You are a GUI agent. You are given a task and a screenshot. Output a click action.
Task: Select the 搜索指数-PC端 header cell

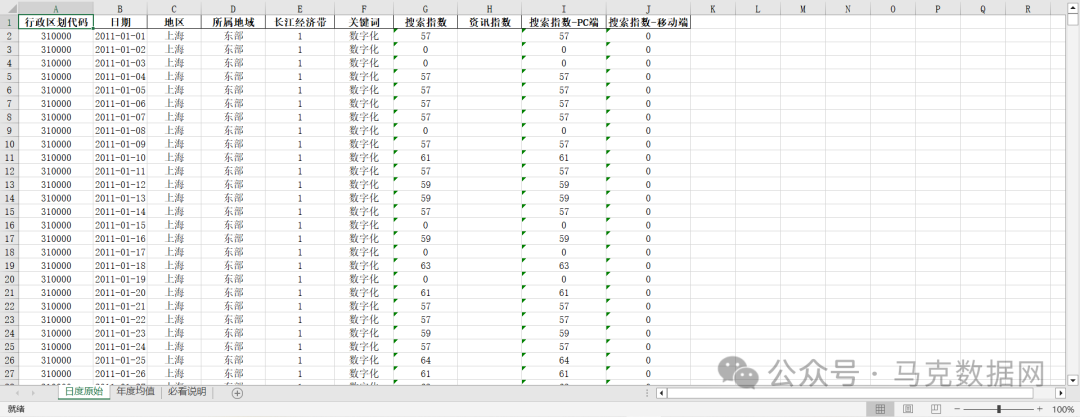[x=564, y=22]
